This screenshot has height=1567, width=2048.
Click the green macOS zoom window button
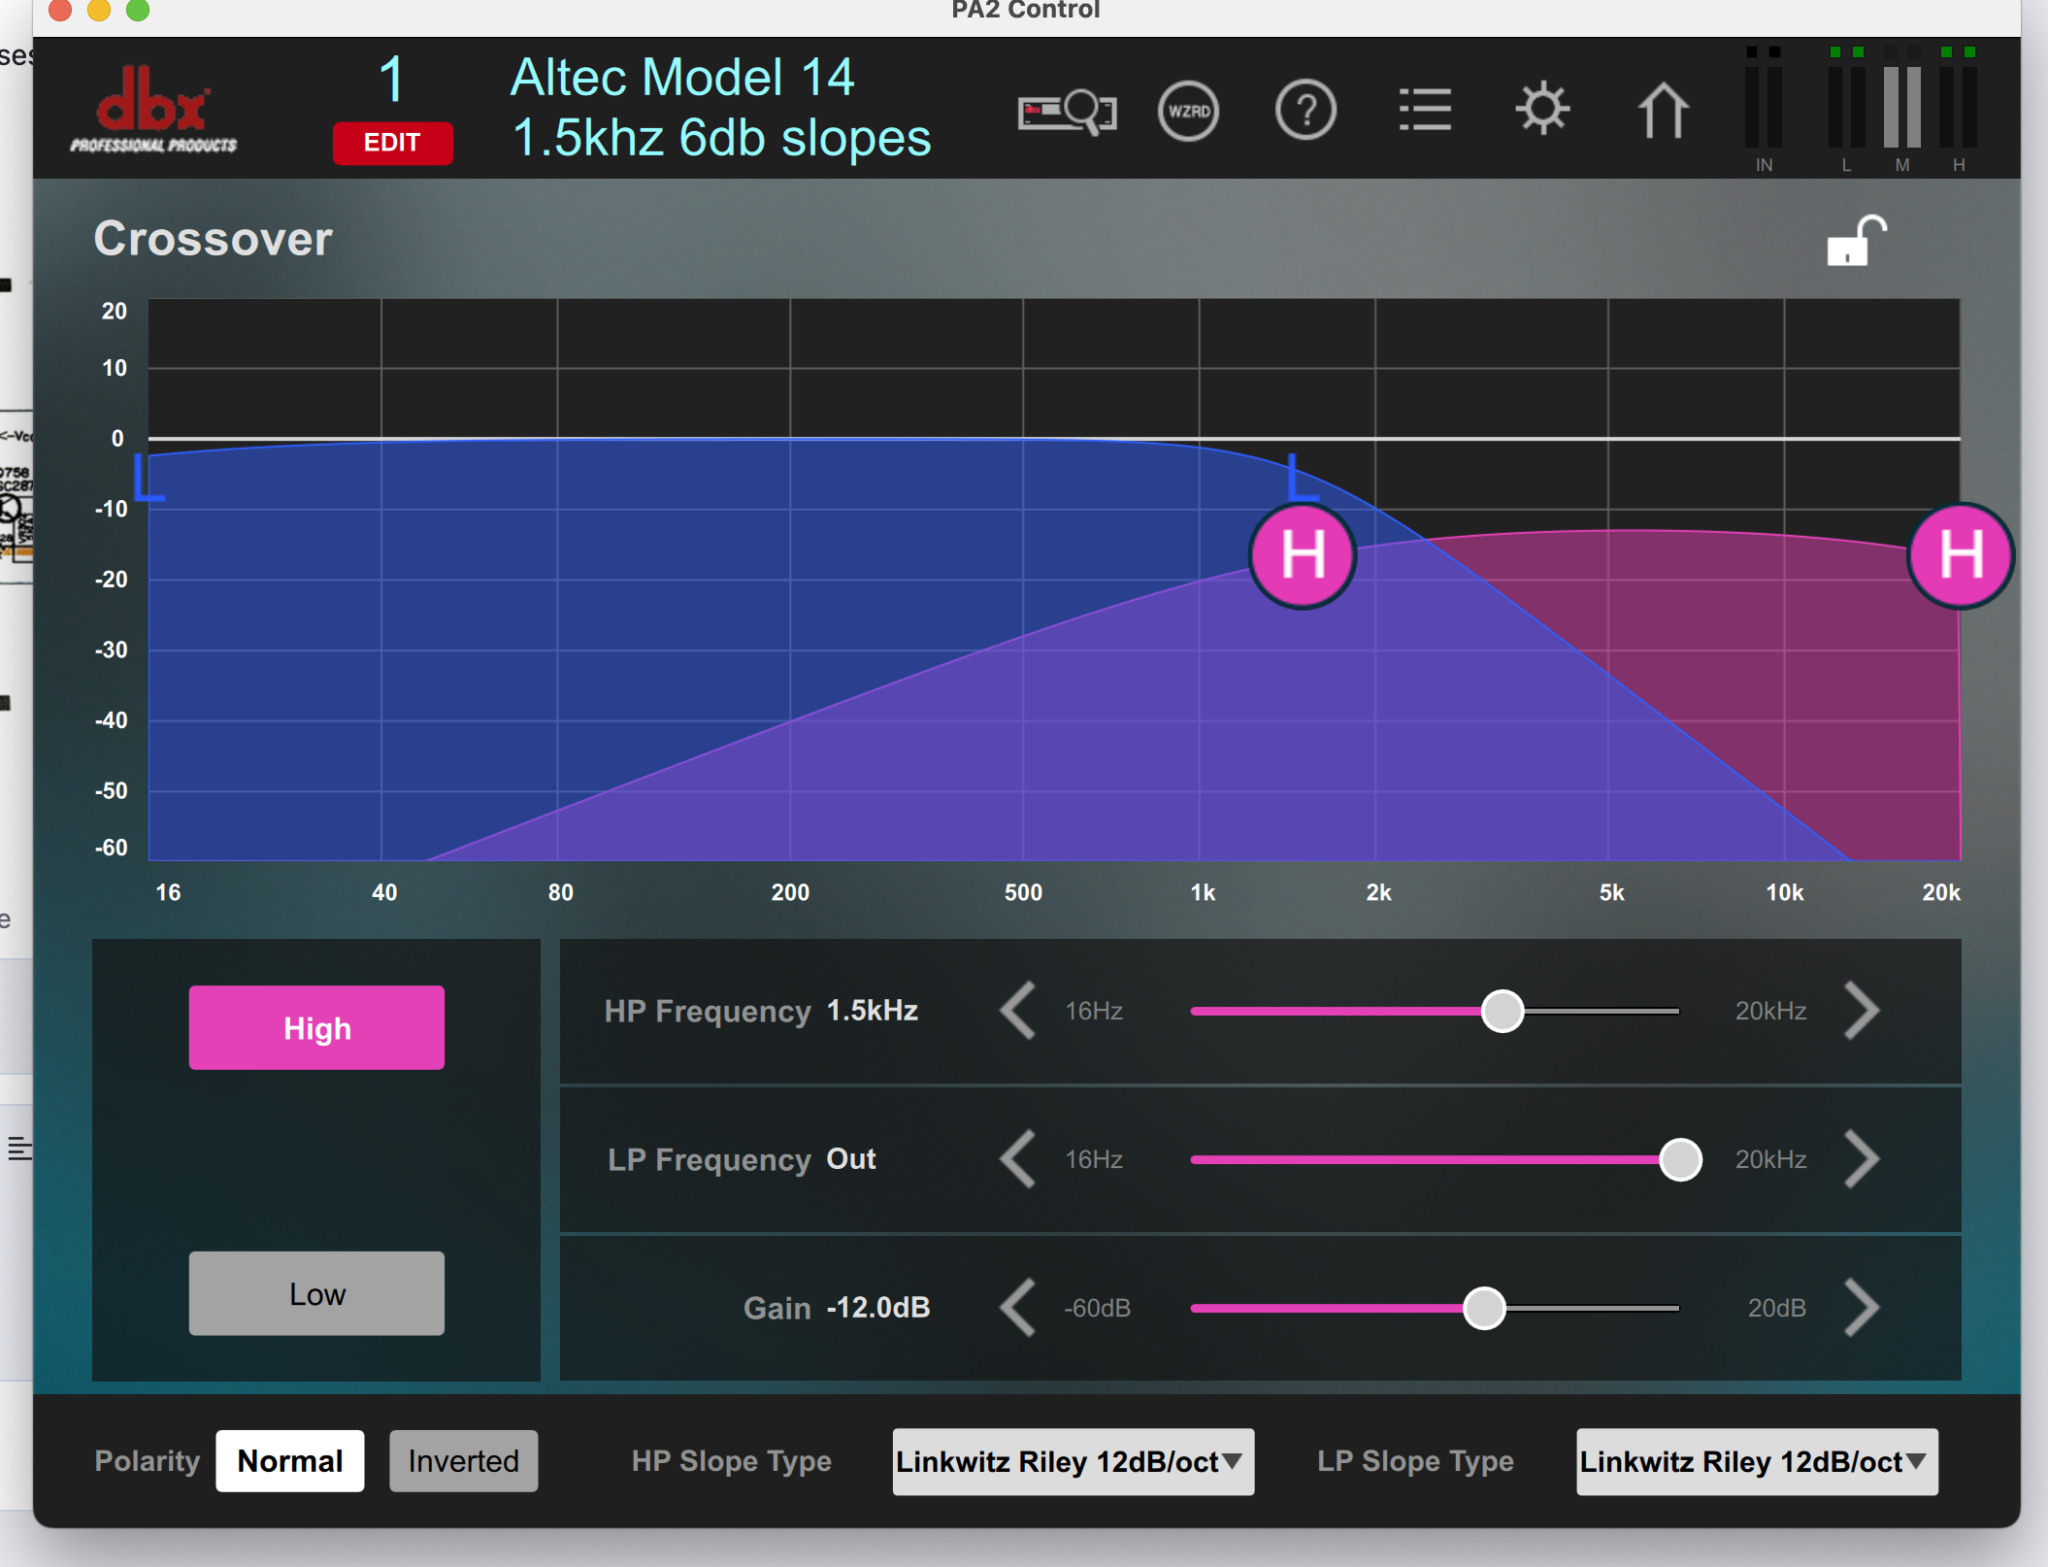coord(138,10)
